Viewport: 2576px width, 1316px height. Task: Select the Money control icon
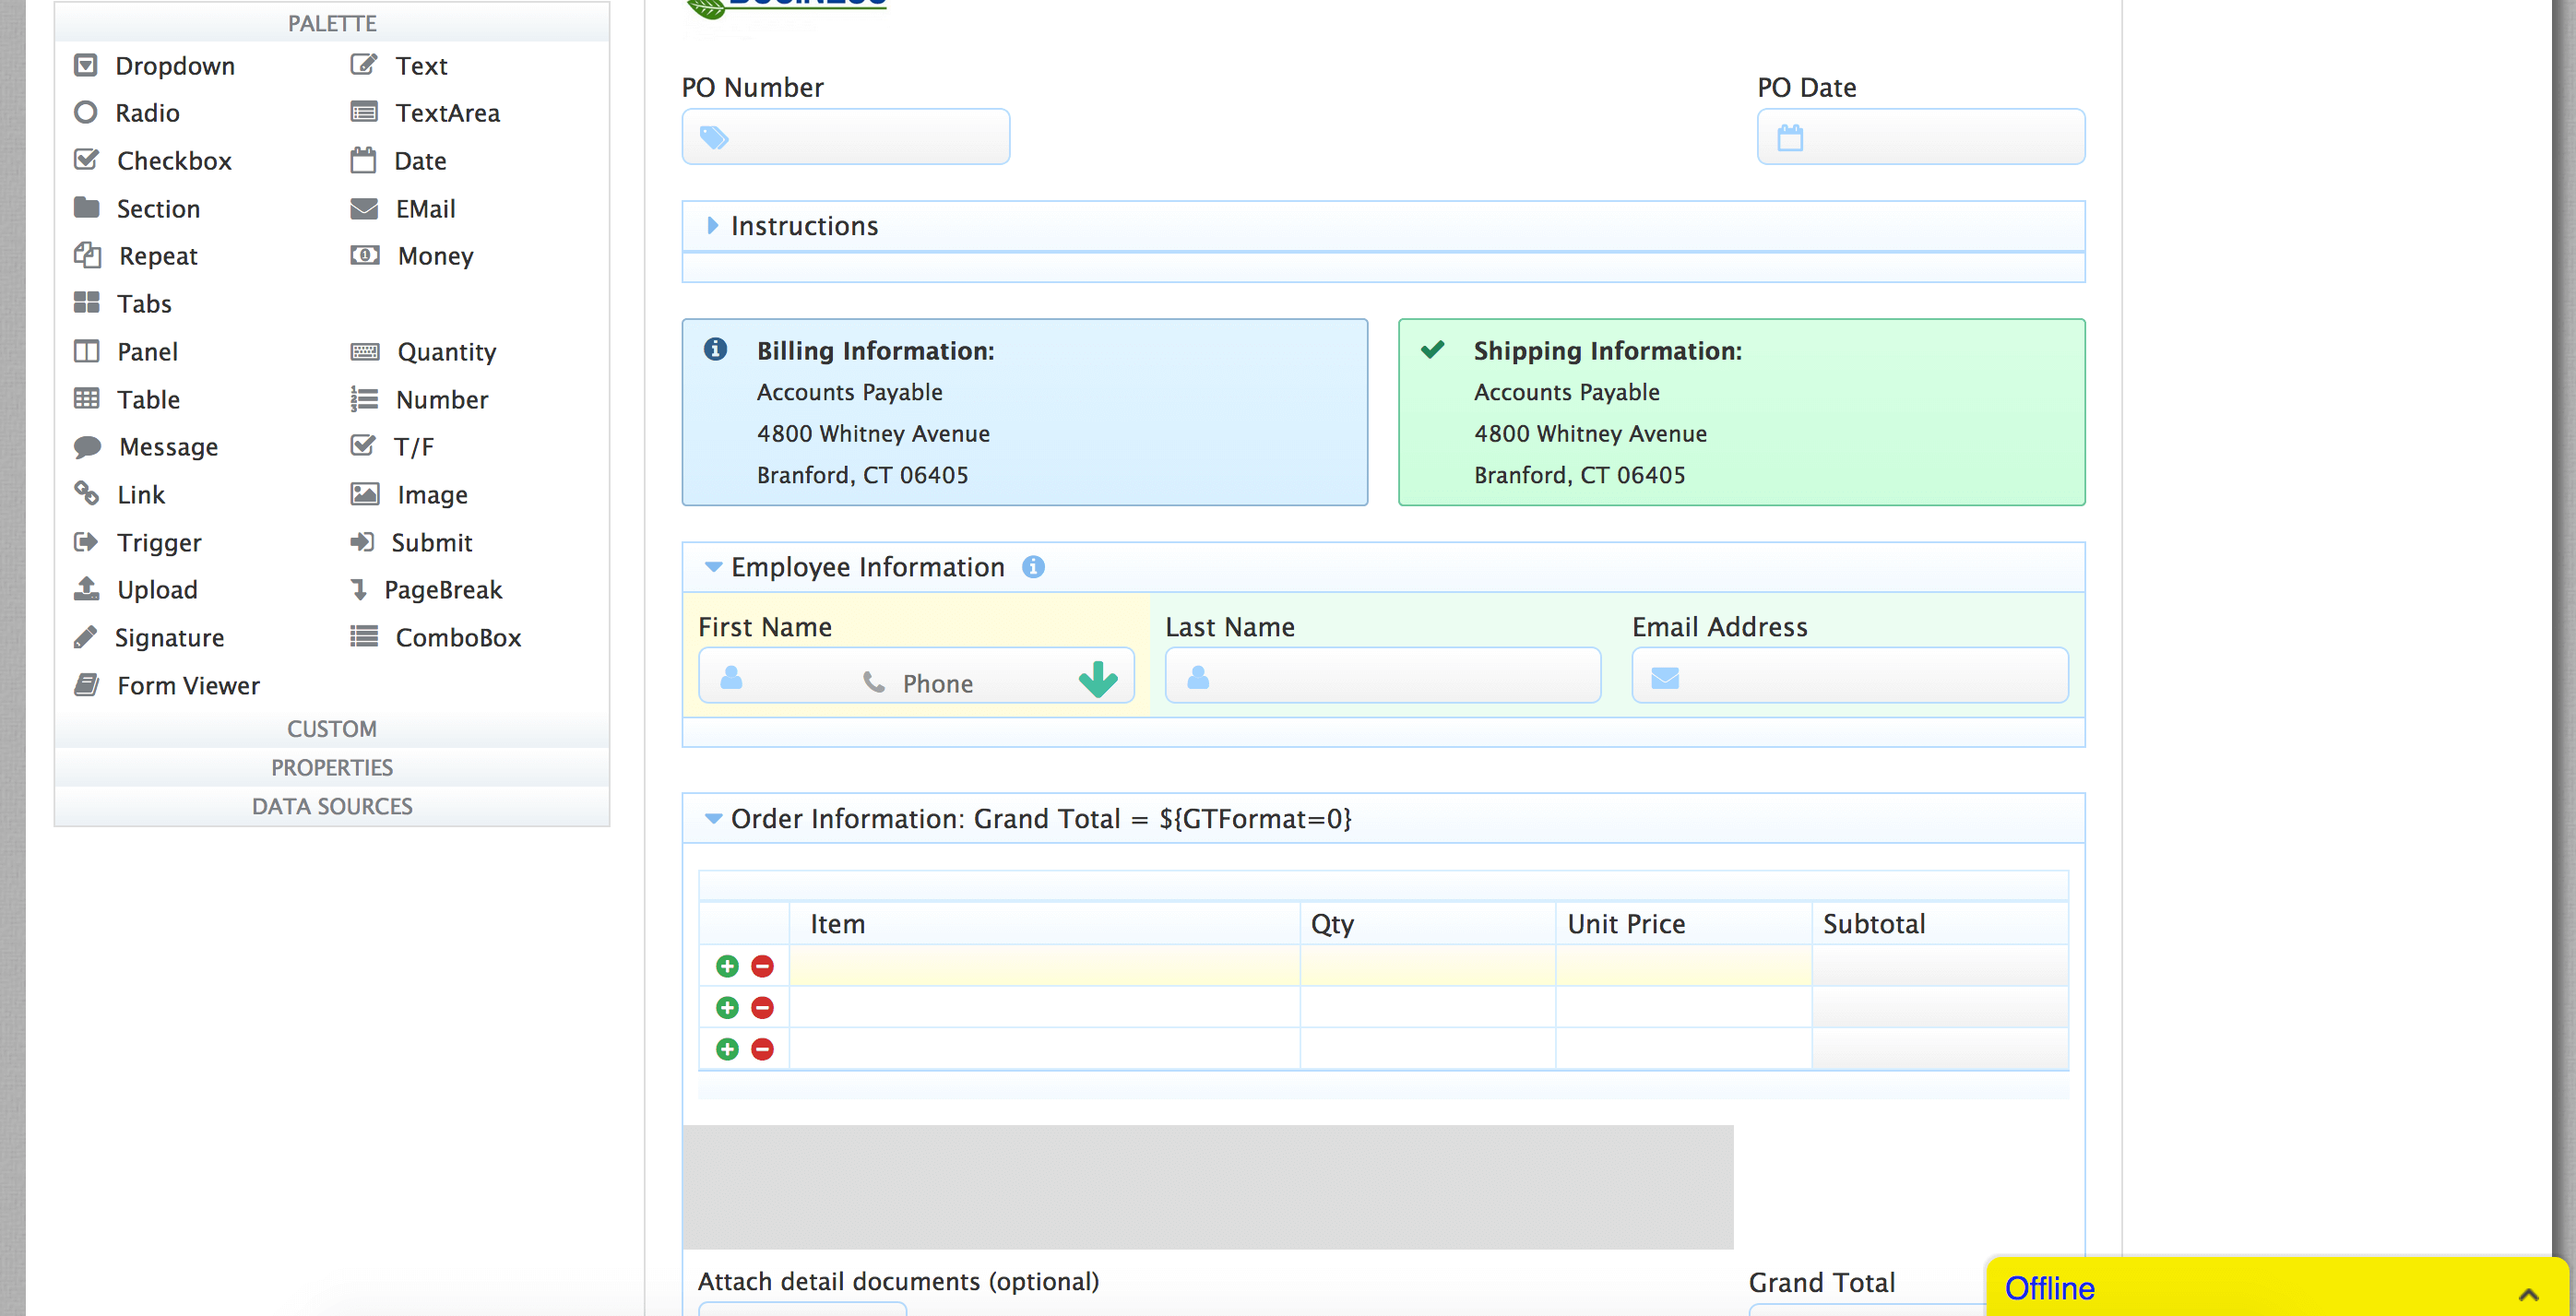point(364,255)
